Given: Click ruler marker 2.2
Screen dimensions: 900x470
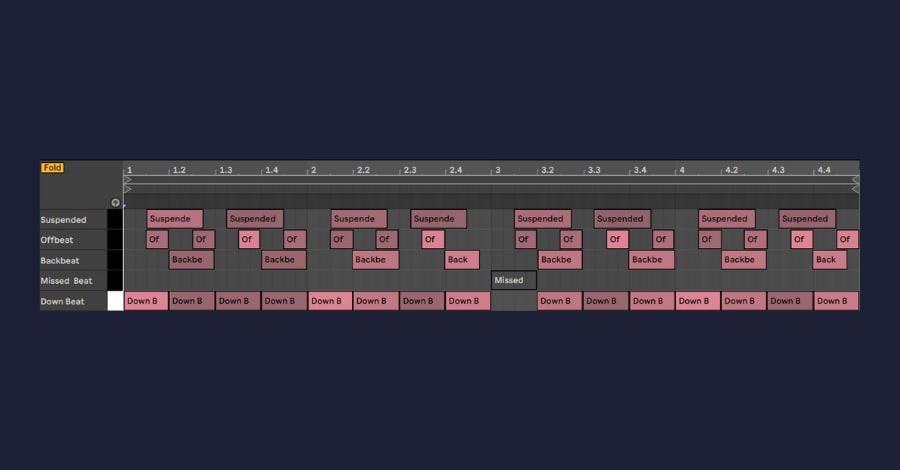Looking at the screenshot, I should [x=363, y=170].
